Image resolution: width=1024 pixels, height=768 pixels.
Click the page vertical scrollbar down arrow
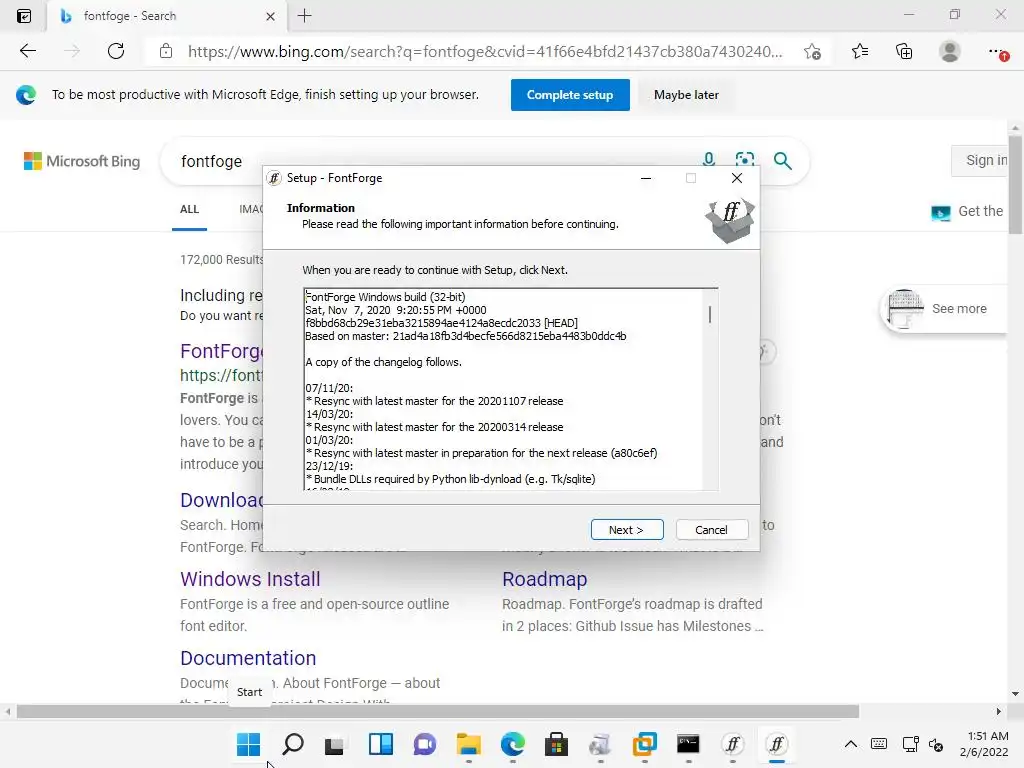pos(1015,694)
